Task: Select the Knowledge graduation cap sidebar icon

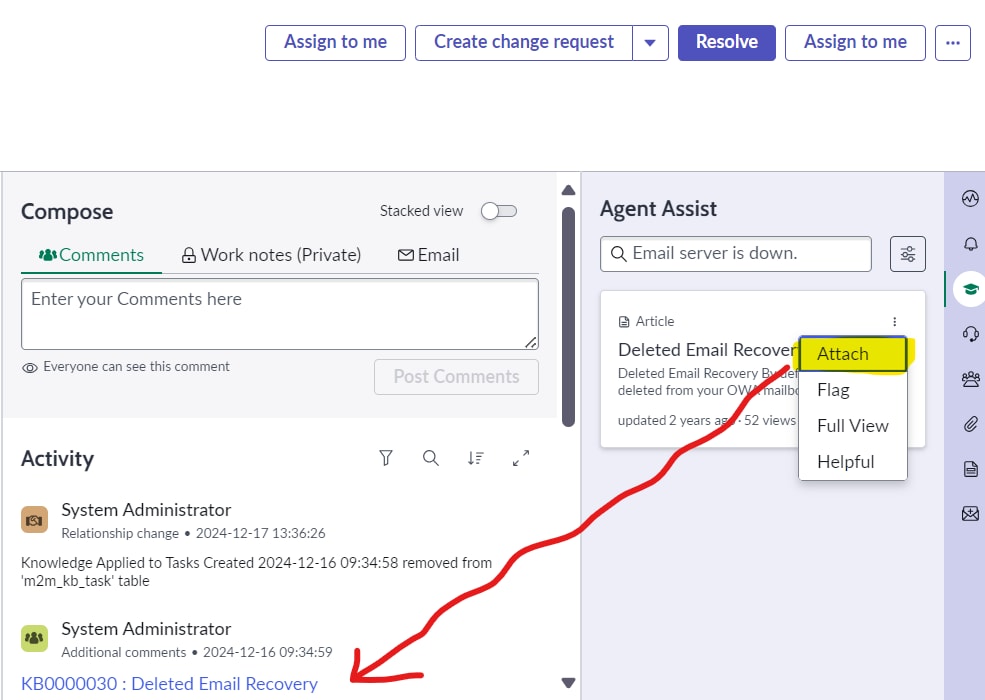Action: pyautogui.click(x=969, y=288)
